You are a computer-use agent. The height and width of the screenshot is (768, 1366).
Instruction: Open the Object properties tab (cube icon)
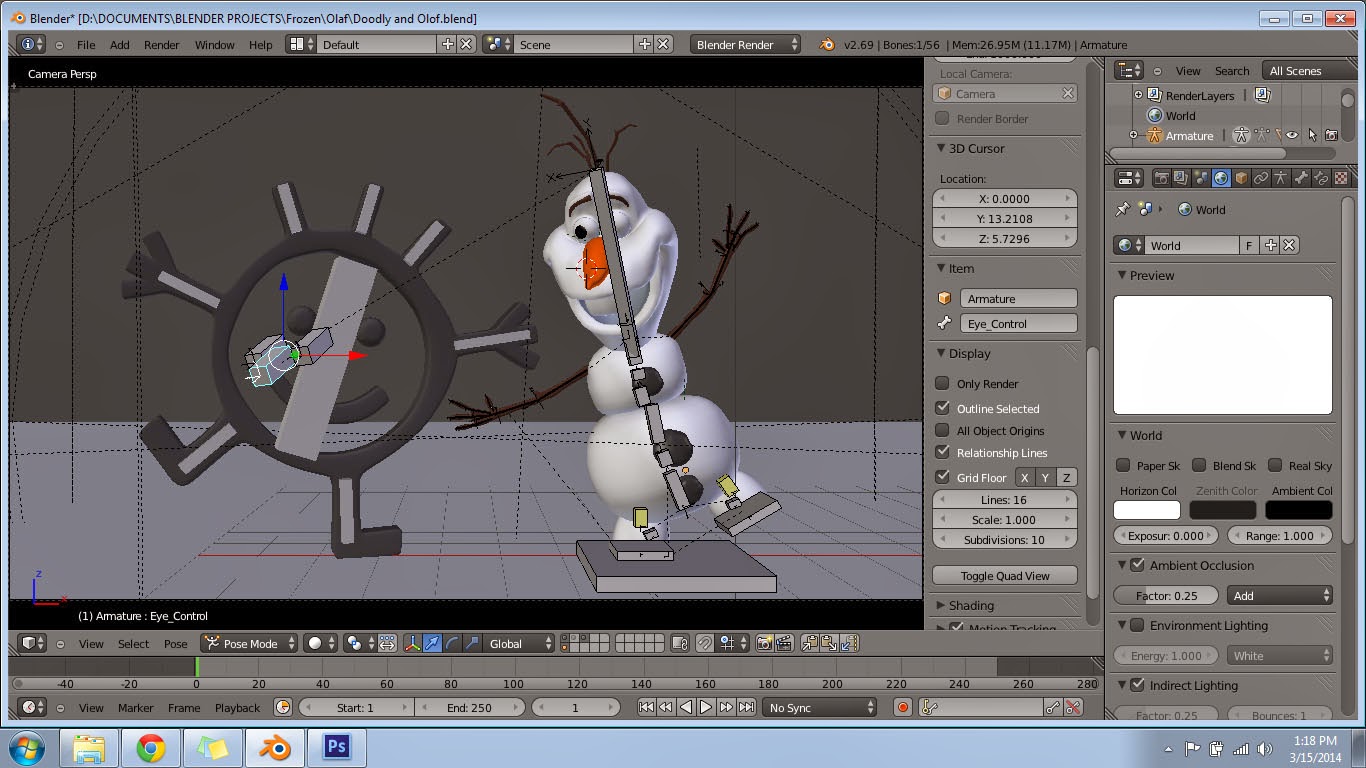click(1241, 179)
